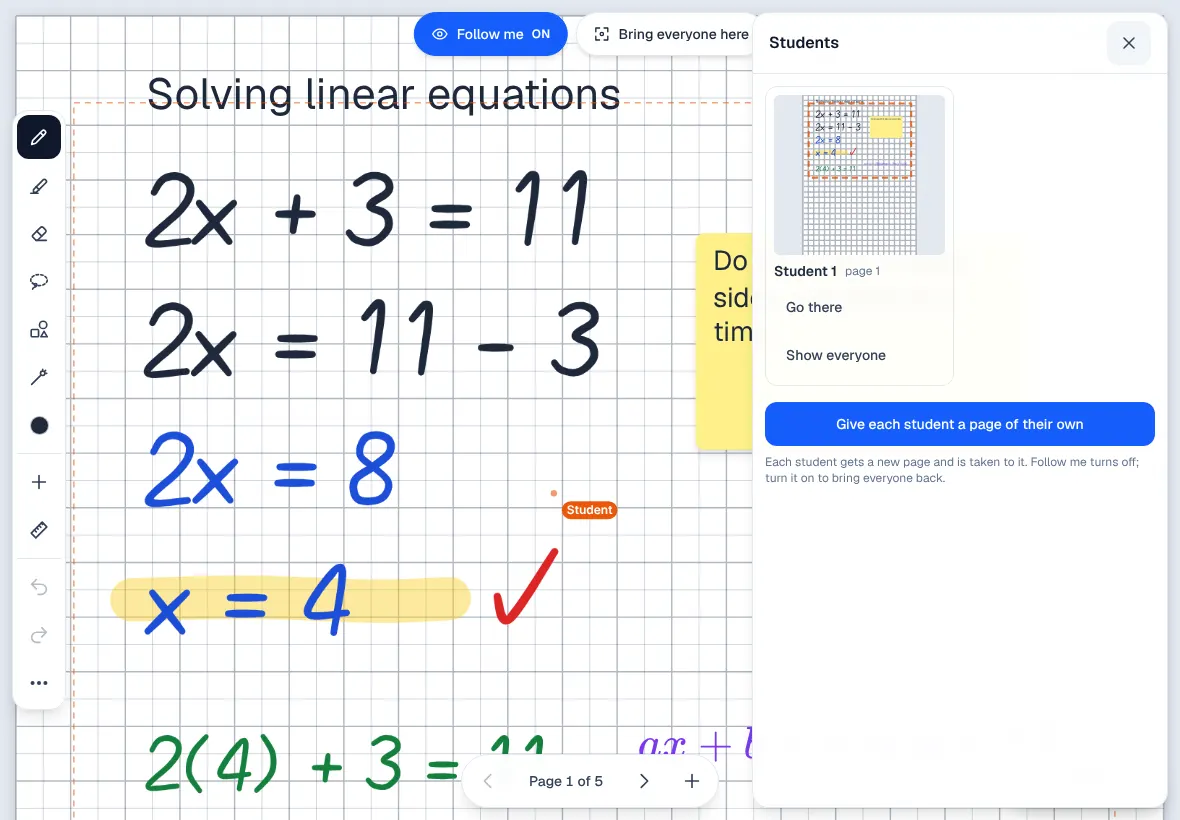Open the black ink color picker
1180x820 pixels.
tap(39, 425)
